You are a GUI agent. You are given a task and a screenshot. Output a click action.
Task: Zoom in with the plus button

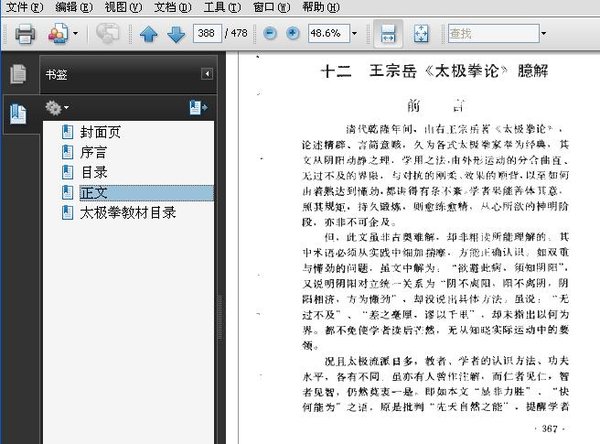293,33
